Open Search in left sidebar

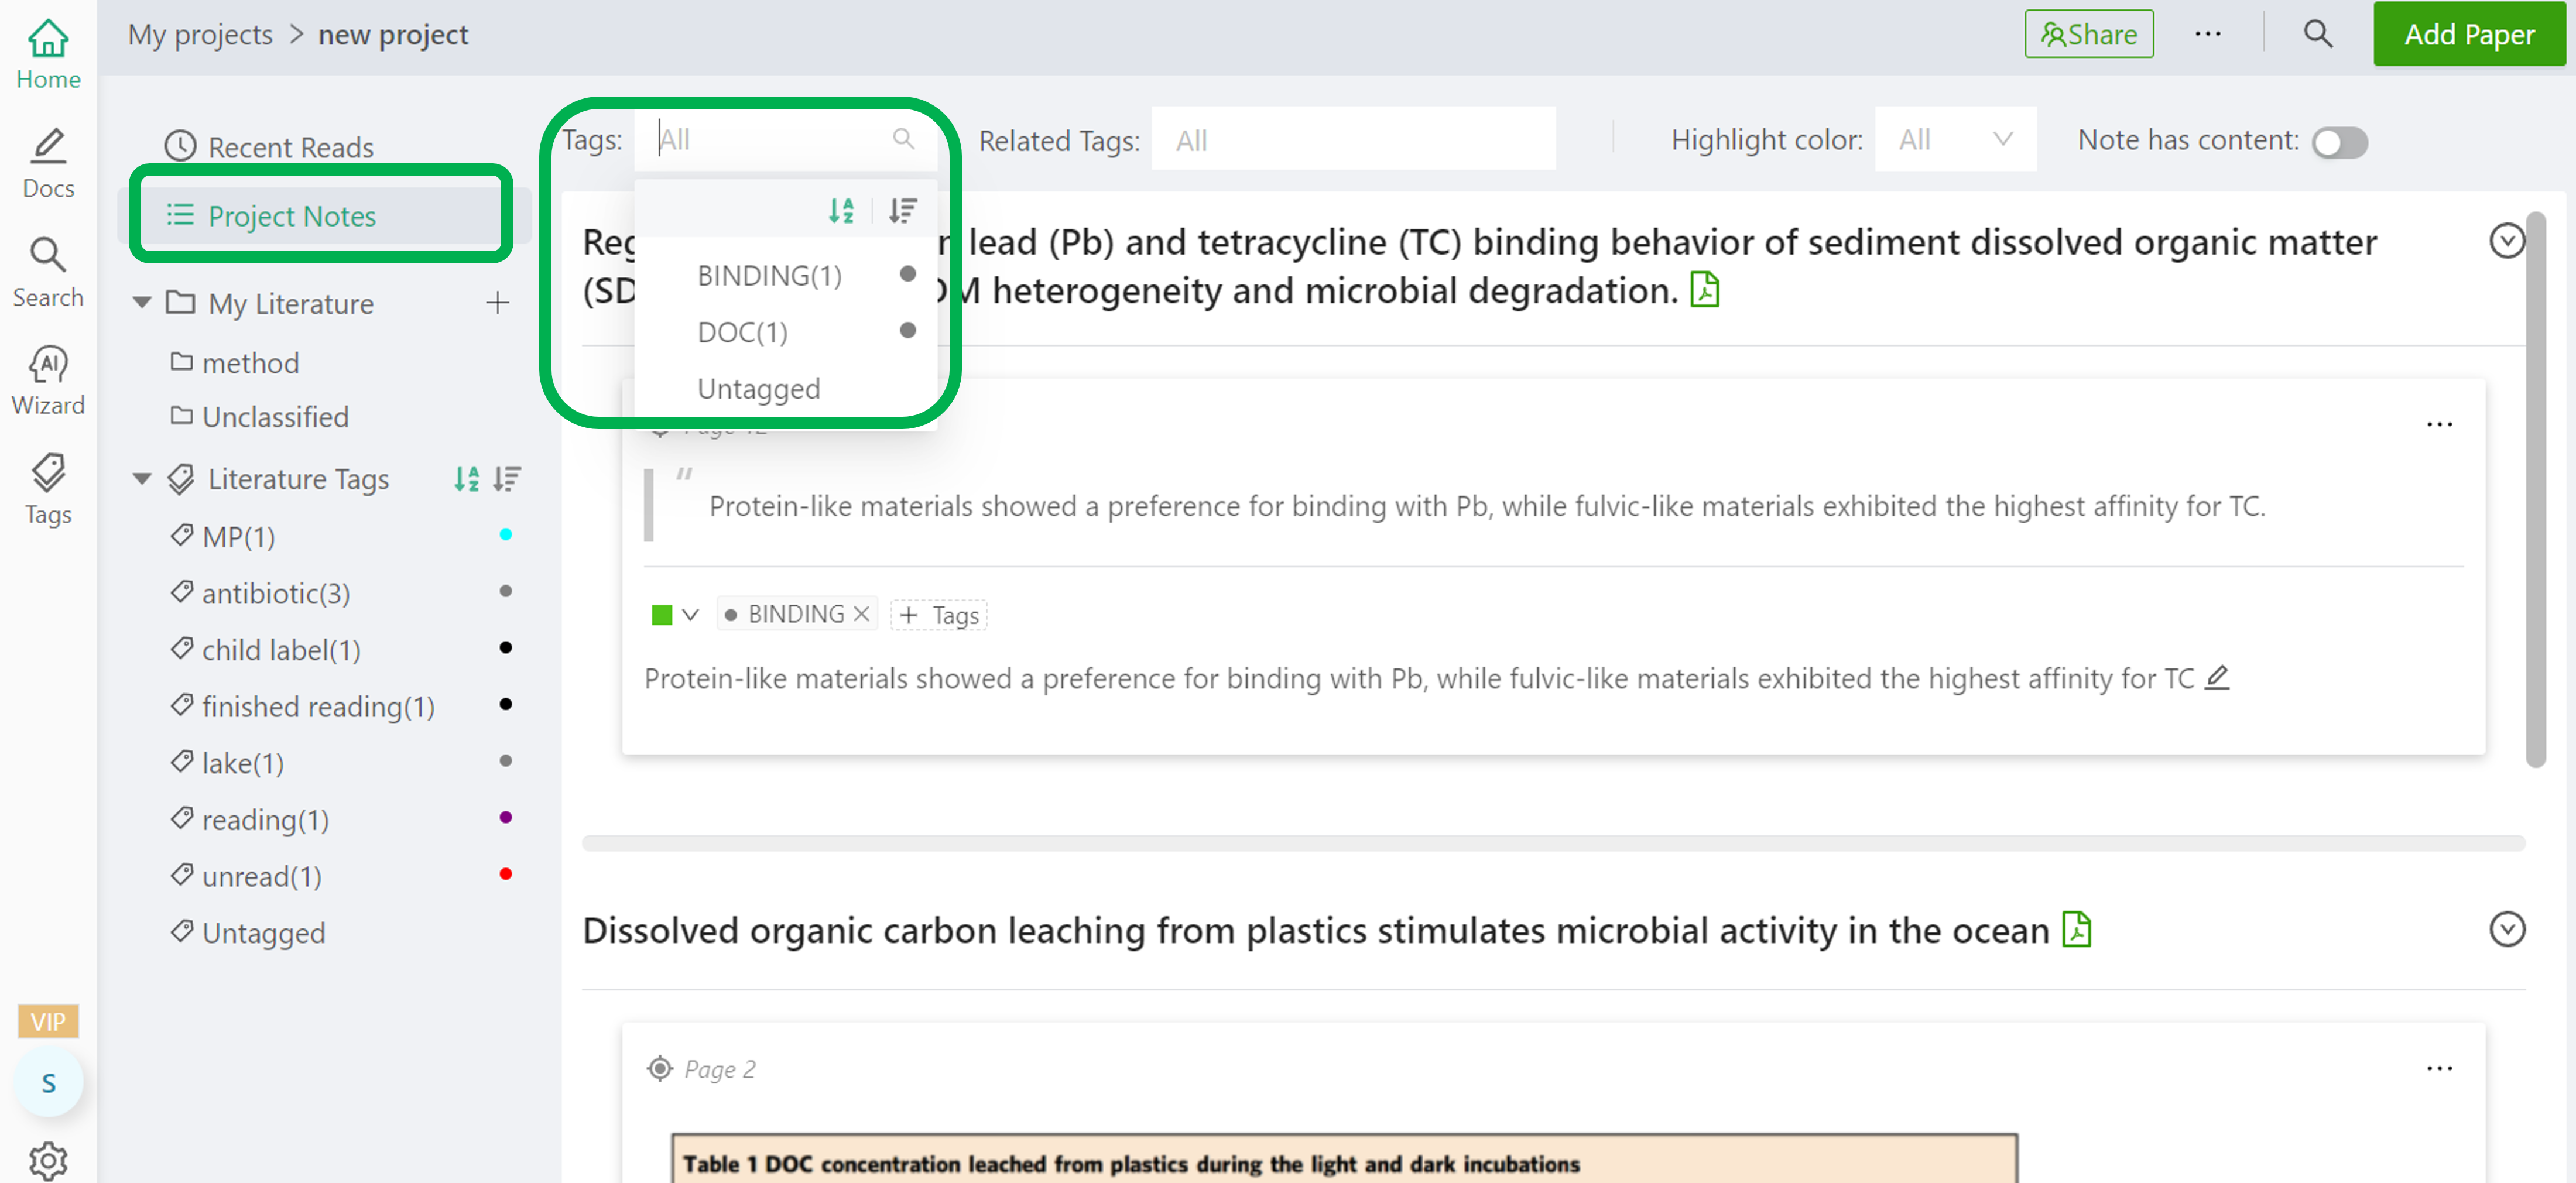click(48, 272)
